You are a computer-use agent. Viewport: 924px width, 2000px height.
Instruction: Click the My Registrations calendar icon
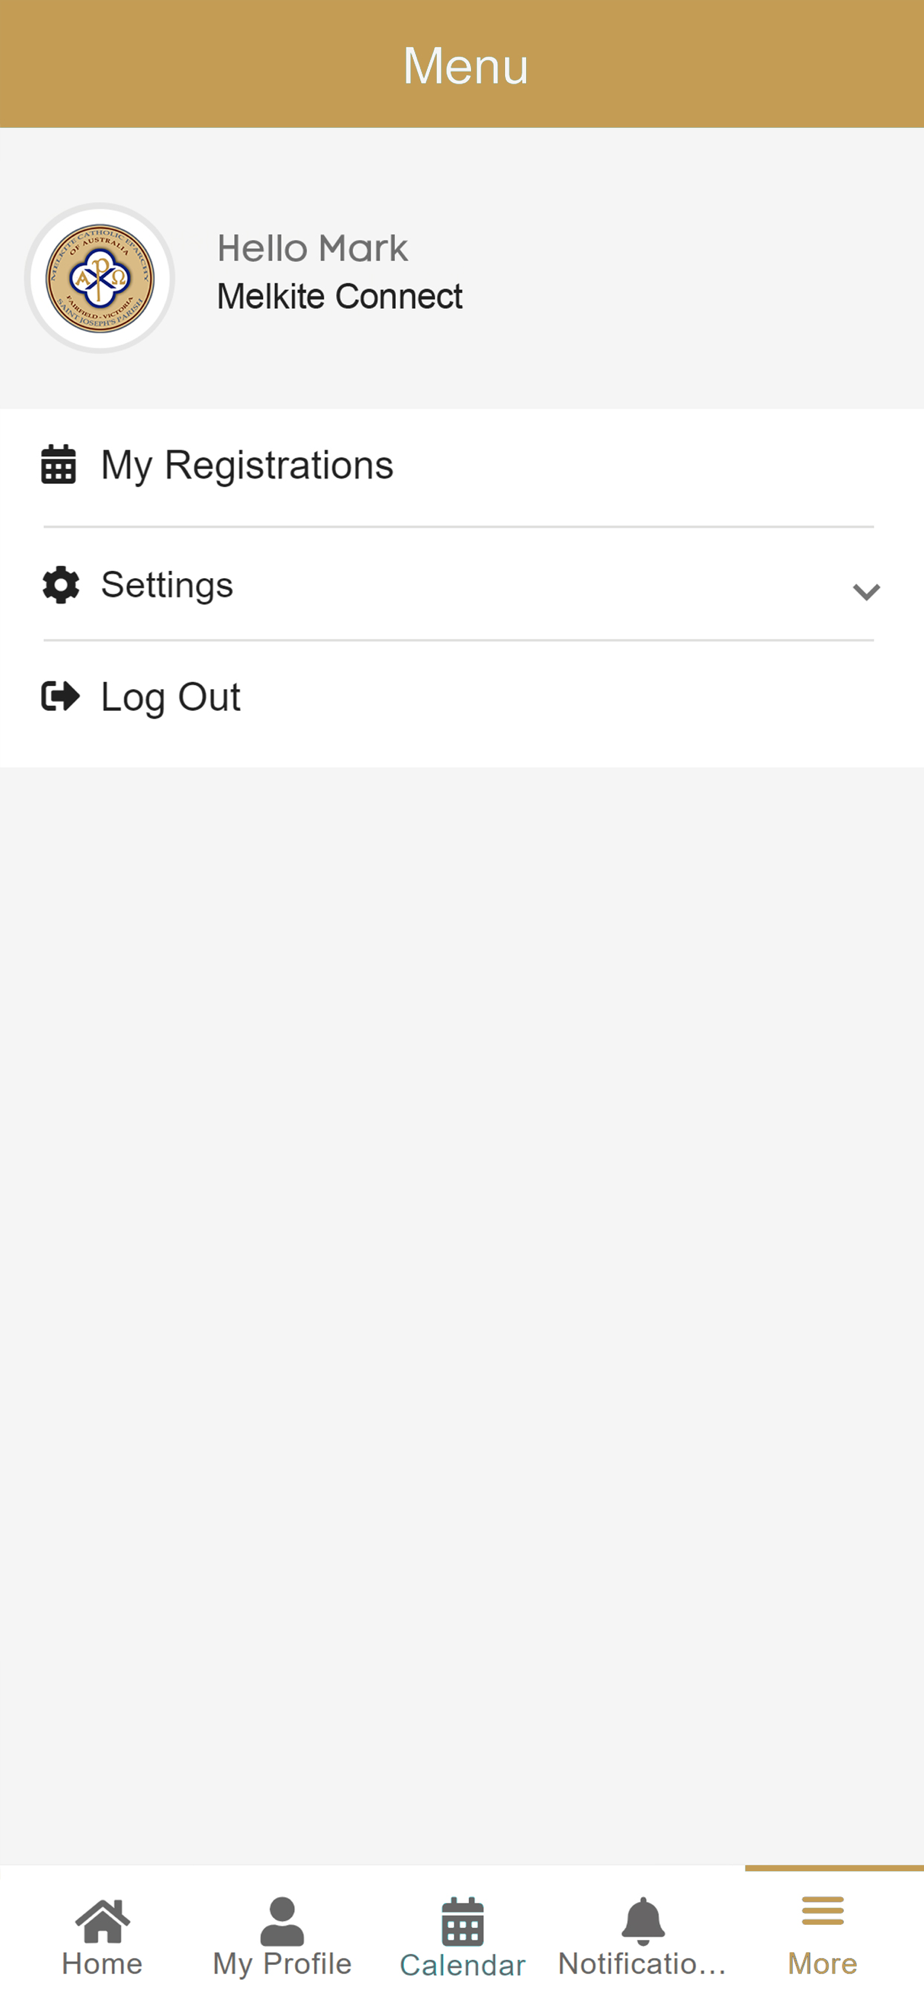click(x=58, y=465)
